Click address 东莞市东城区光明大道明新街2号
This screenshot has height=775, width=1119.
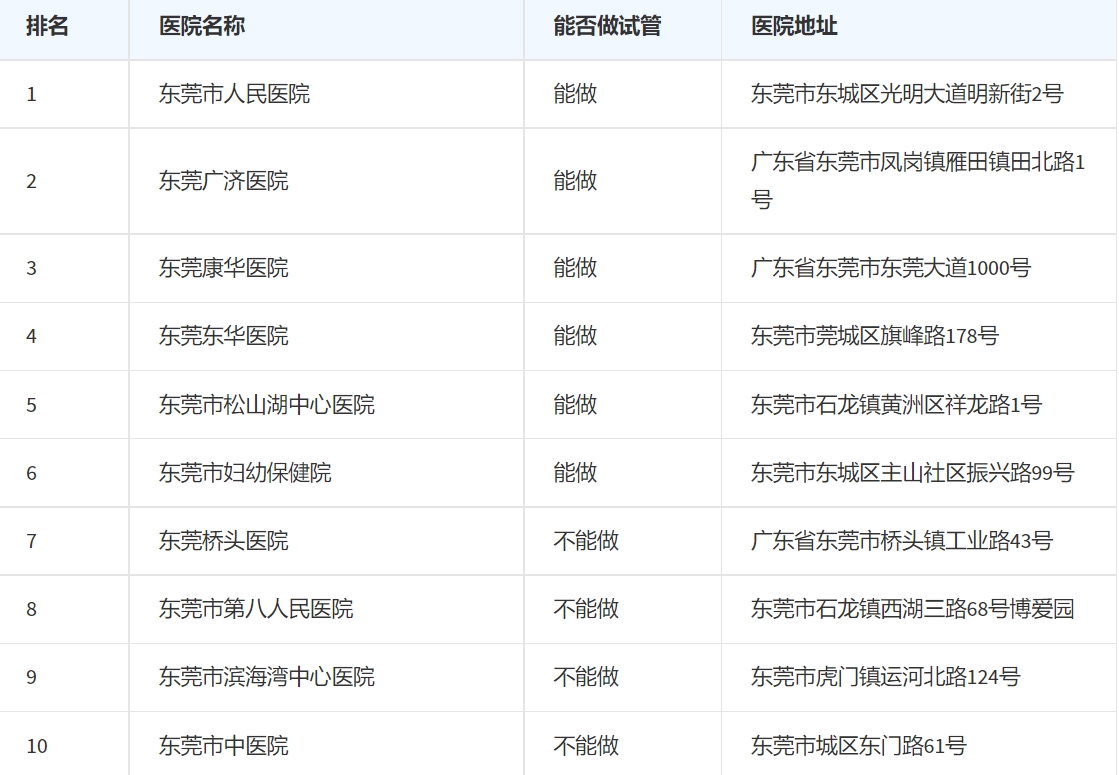pos(907,94)
